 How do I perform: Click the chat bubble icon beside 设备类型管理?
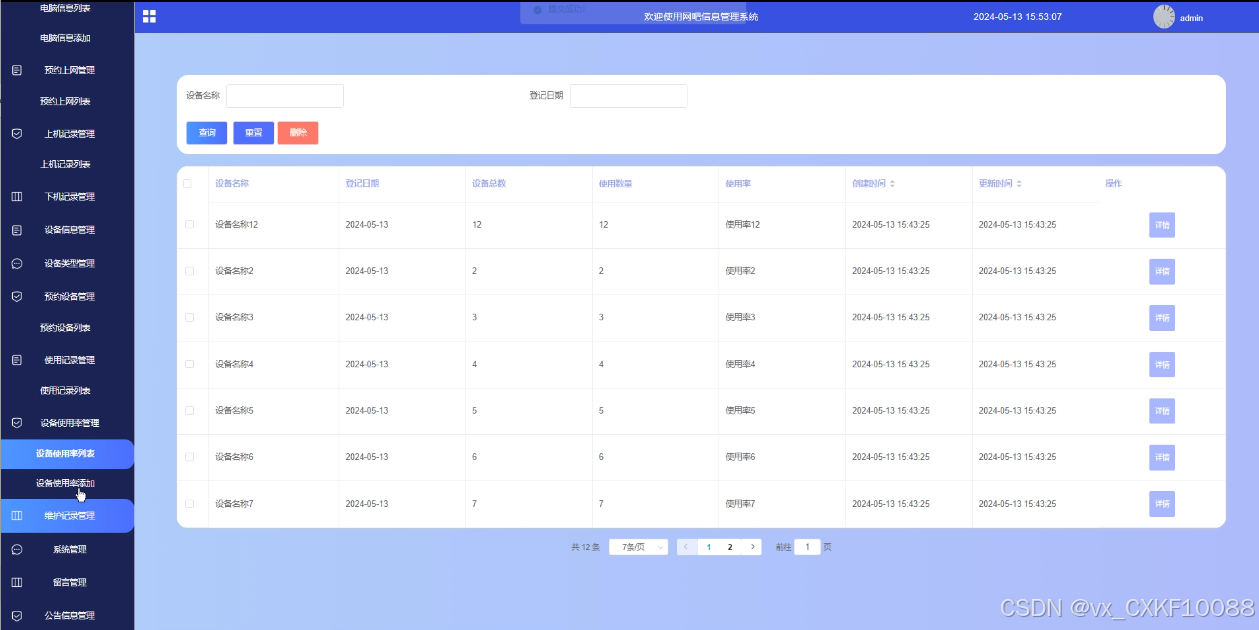tap(17, 264)
